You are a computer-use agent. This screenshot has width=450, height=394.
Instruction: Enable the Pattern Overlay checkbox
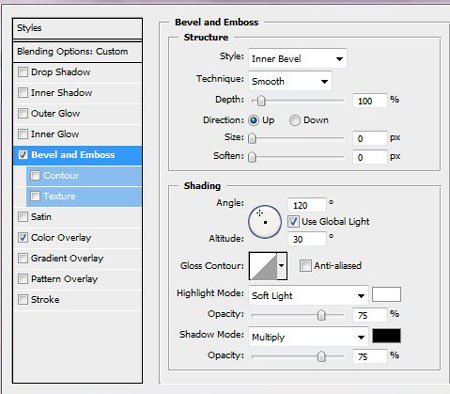coord(23,279)
